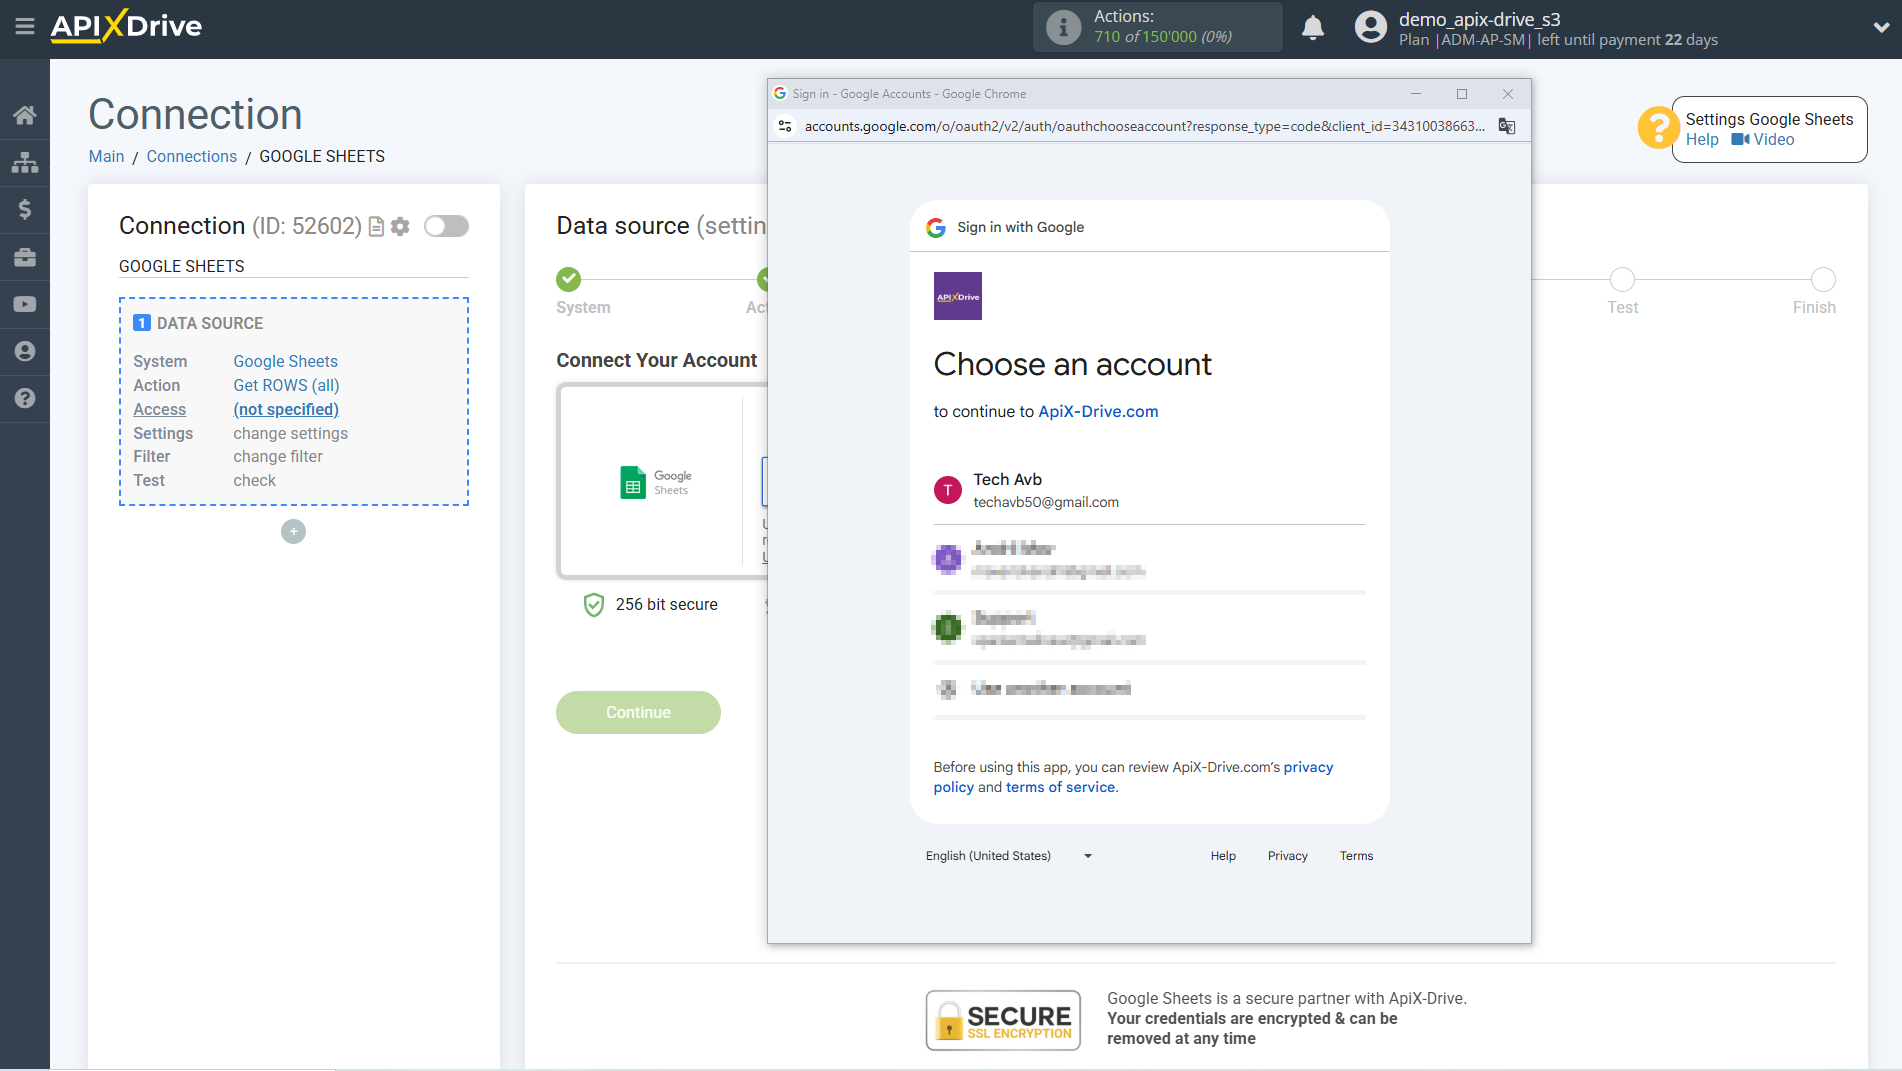
Task: Enable the connection toggle switch
Action: [x=446, y=226]
